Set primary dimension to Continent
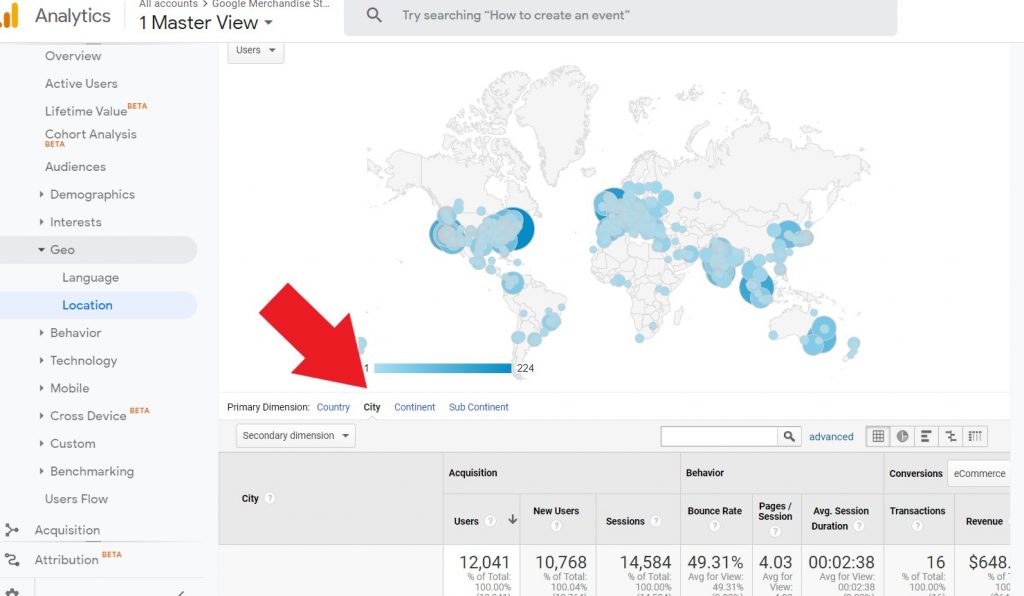The height and width of the screenshot is (596, 1024). click(x=415, y=407)
